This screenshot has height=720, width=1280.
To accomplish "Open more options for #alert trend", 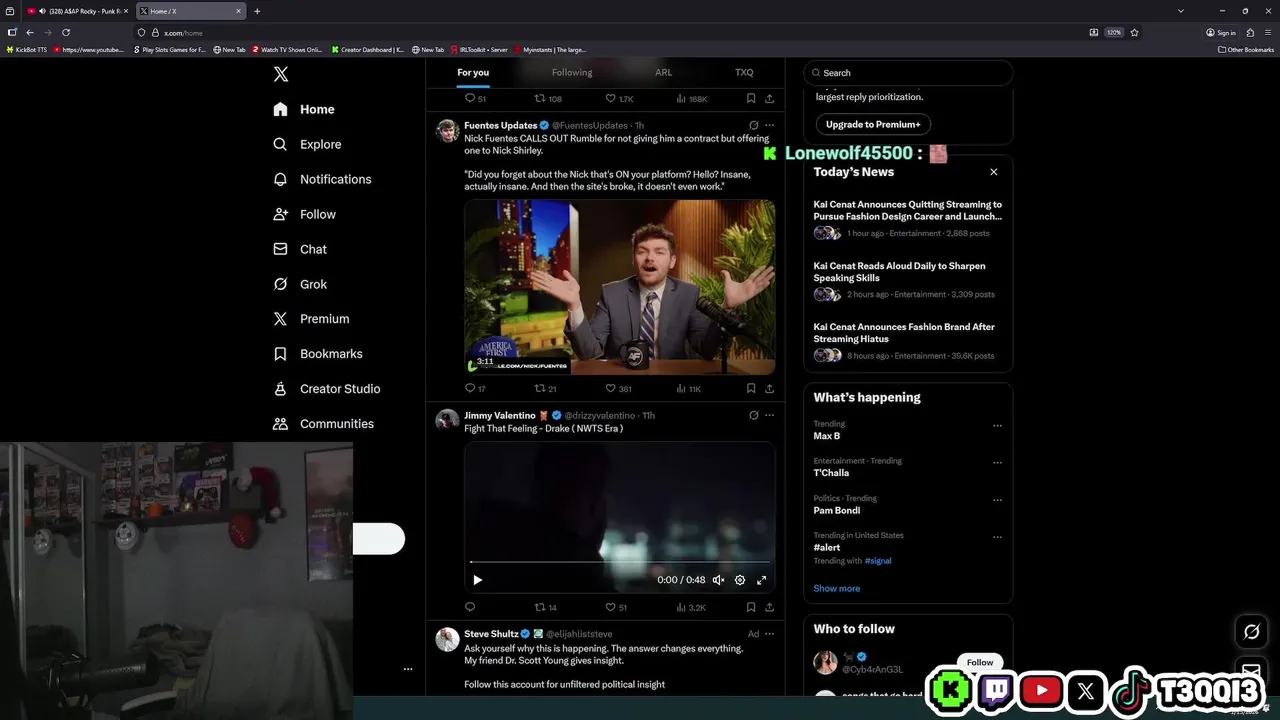I will click(x=997, y=537).
